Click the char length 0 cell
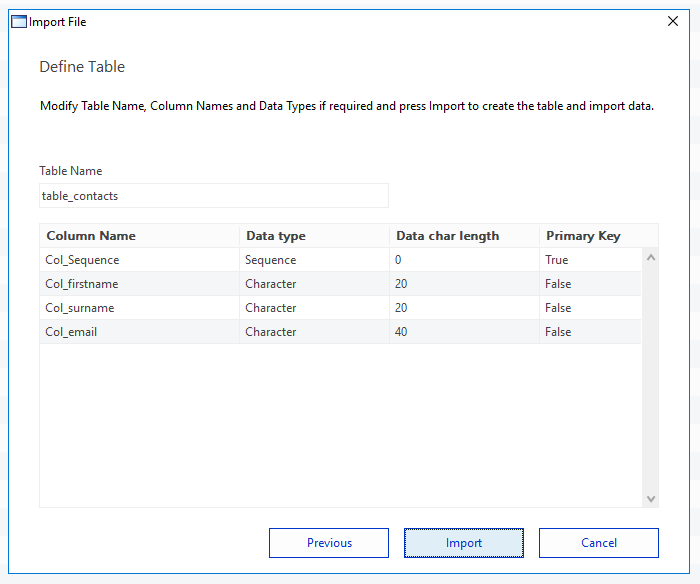The width and height of the screenshot is (700, 584). point(464,260)
